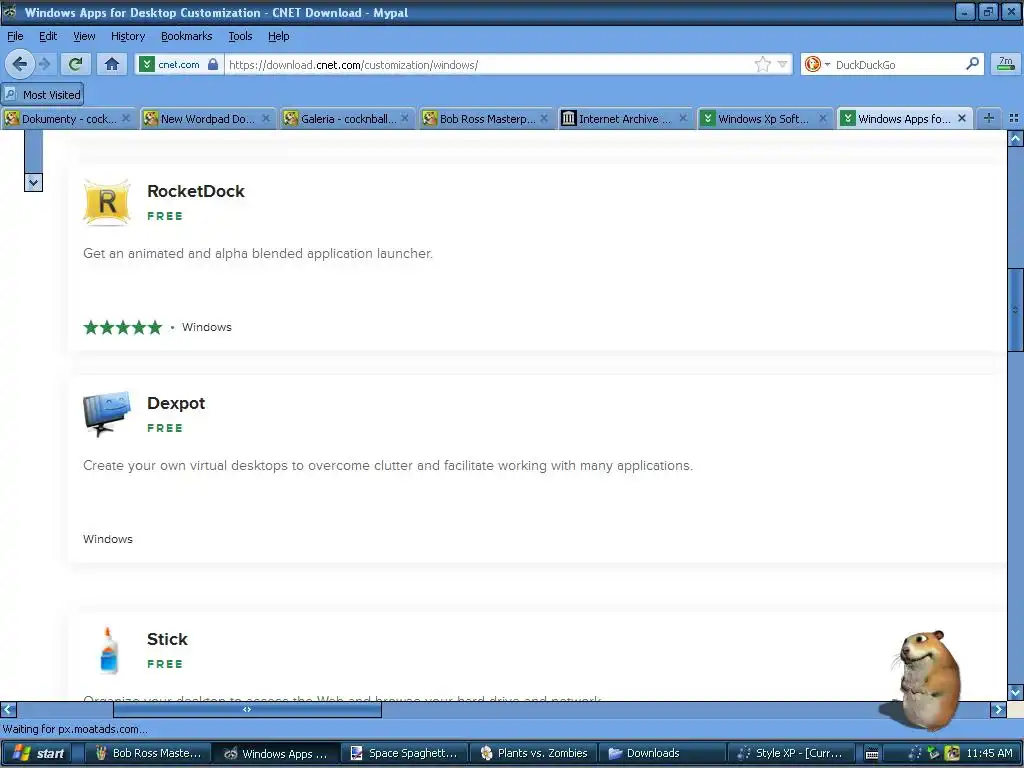The height and width of the screenshot is (768, 1024).
Task: Click the magnifier search icon
Action: [x=972, y=64]
